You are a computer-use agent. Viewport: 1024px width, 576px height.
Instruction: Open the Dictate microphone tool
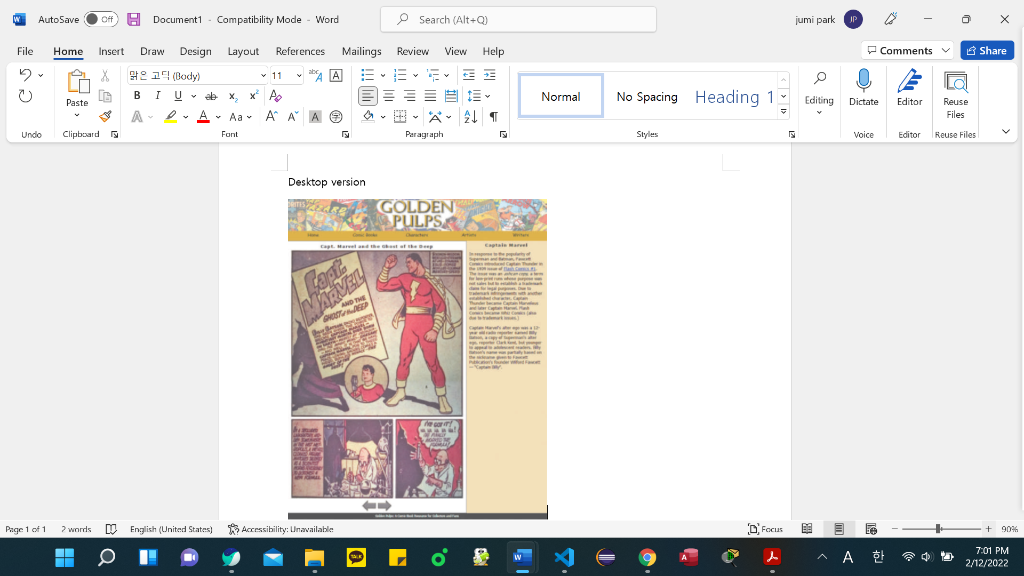coord(863,88)
